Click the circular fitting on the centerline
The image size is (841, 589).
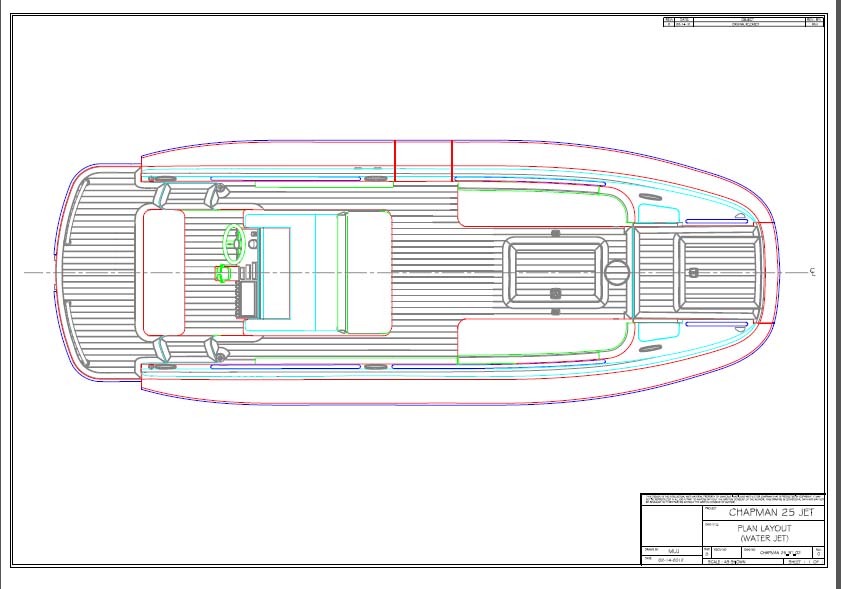(x=616, y=271)
